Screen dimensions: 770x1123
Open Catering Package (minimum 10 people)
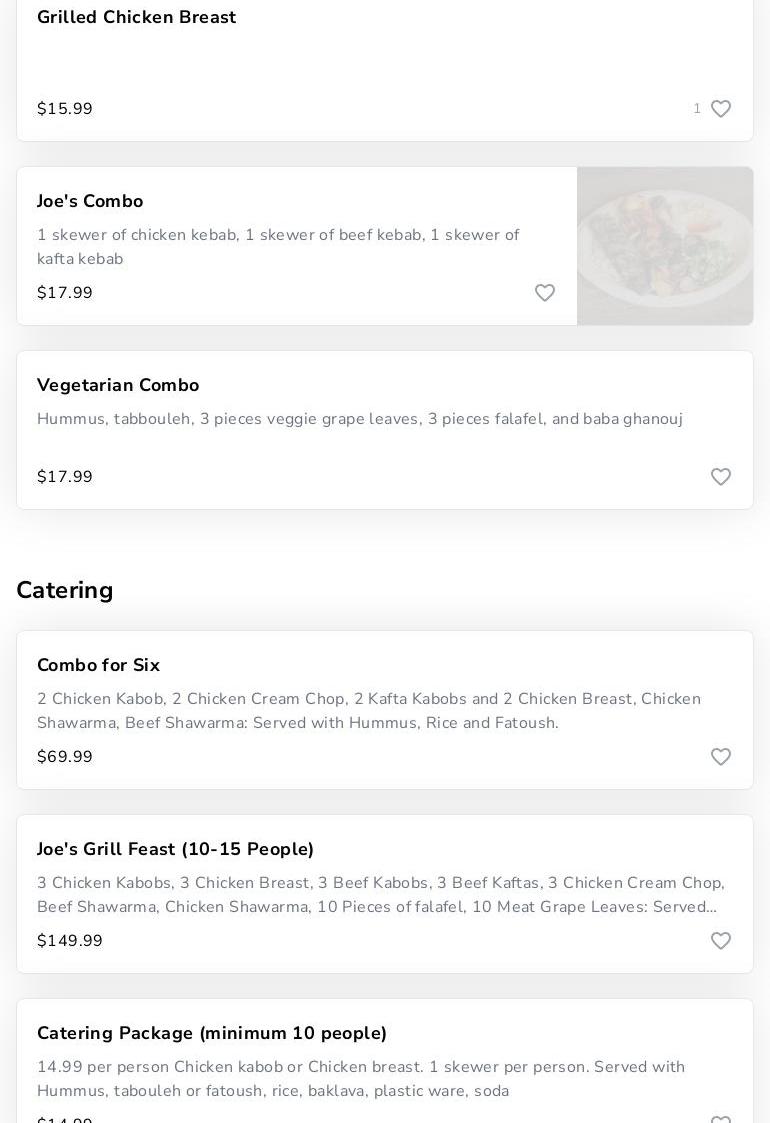pos(212,1033)
